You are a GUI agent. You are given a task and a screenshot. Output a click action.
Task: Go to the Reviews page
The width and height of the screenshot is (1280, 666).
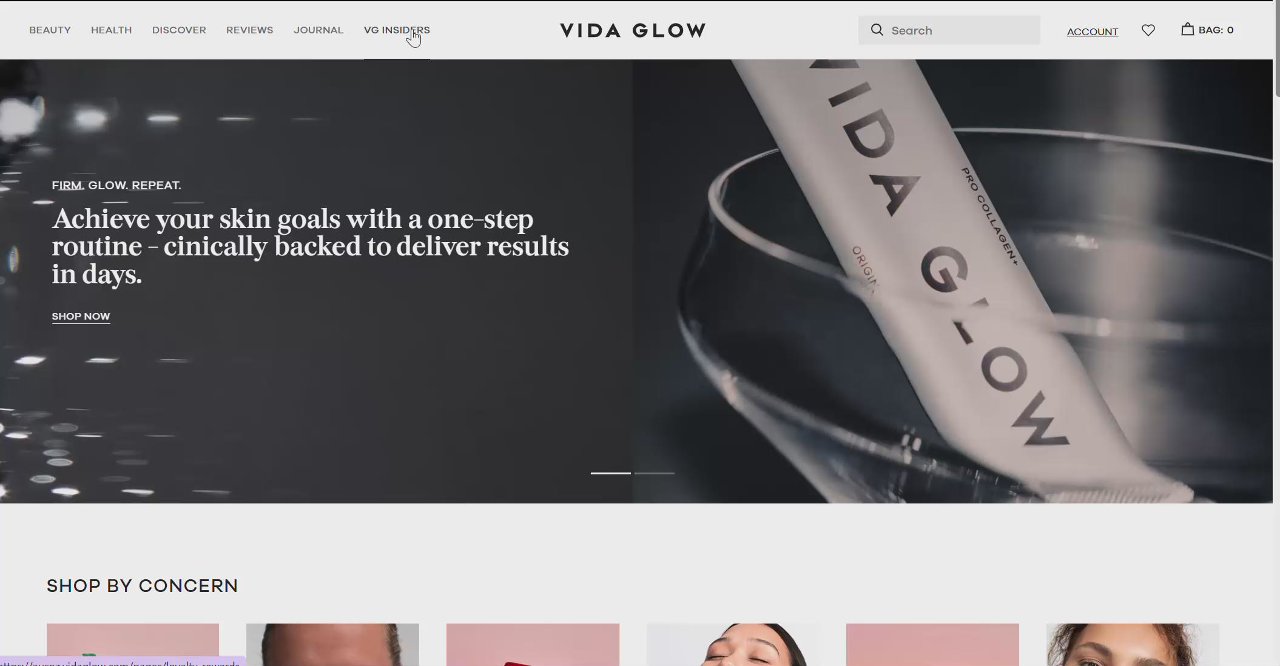[x=249, y=30]
